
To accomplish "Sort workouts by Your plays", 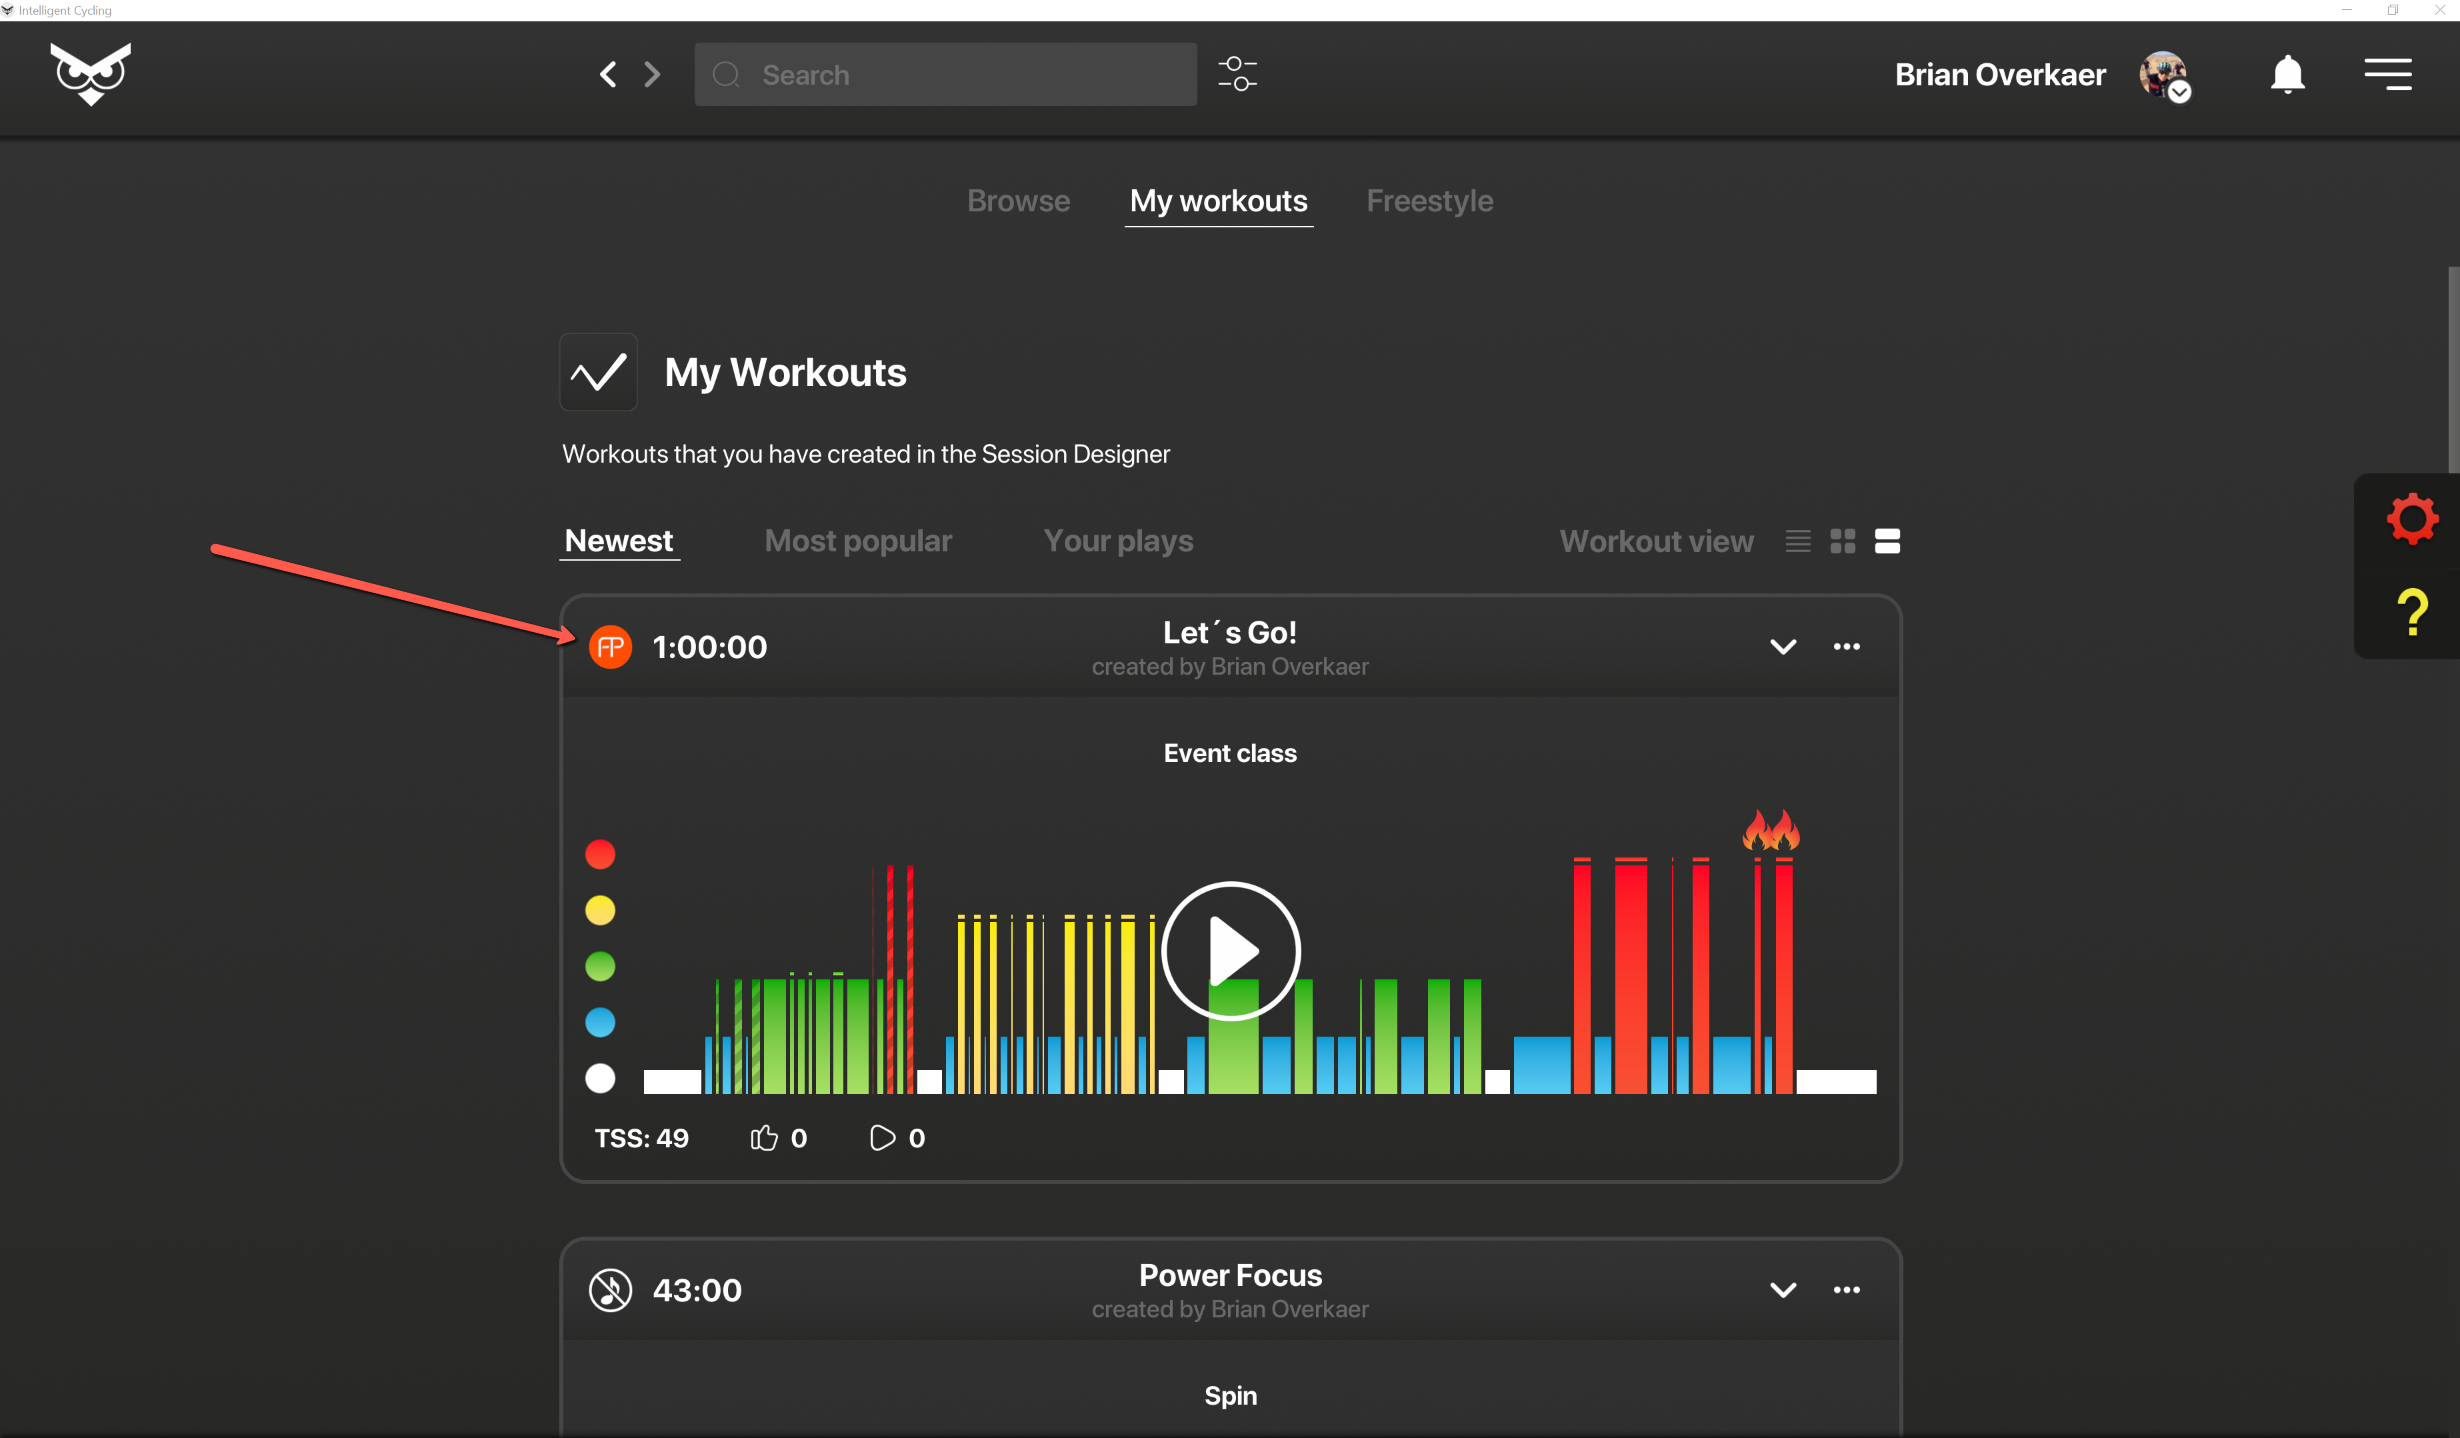I will (x=1118, y=541).
